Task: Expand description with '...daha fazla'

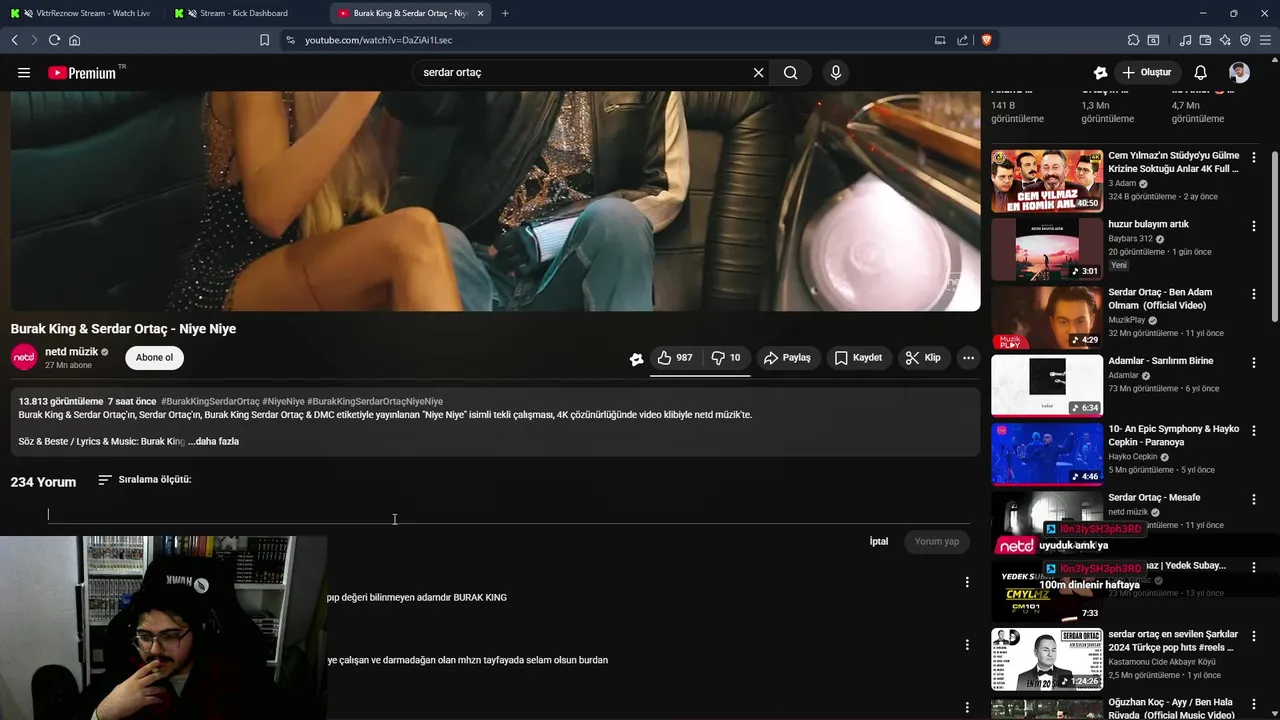Action: point(213,441)
